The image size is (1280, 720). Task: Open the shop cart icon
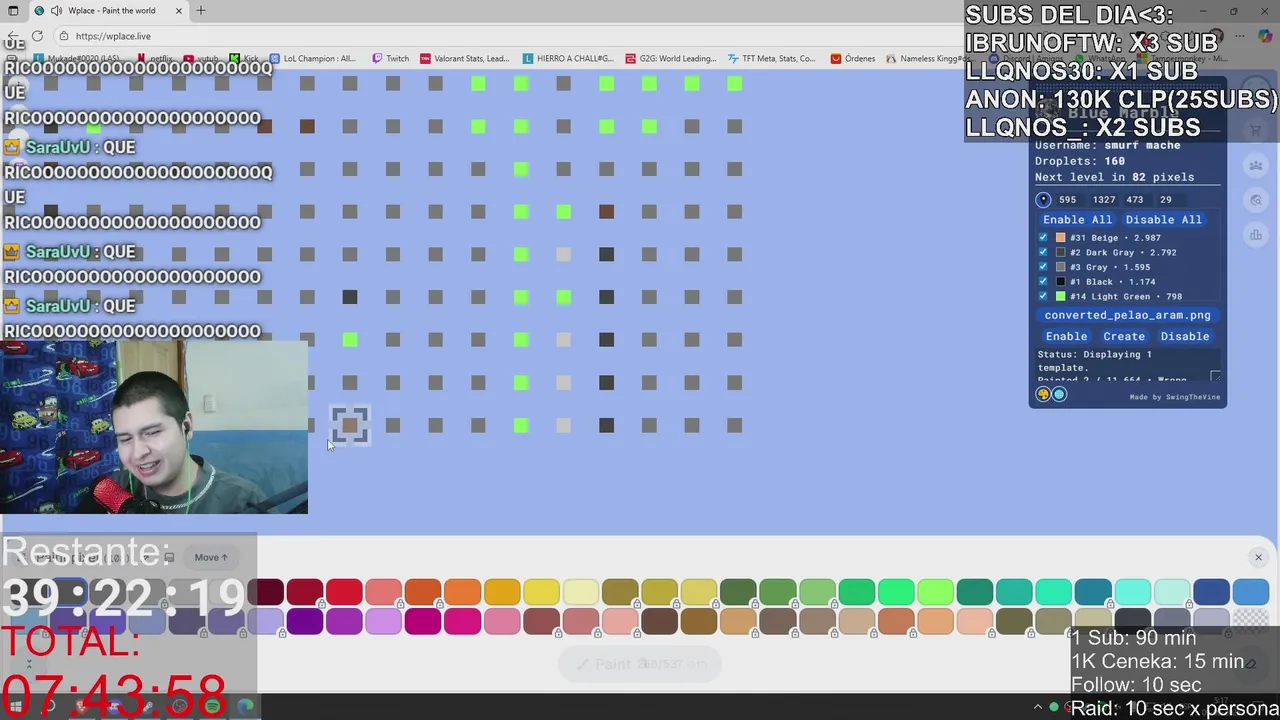1256,130
